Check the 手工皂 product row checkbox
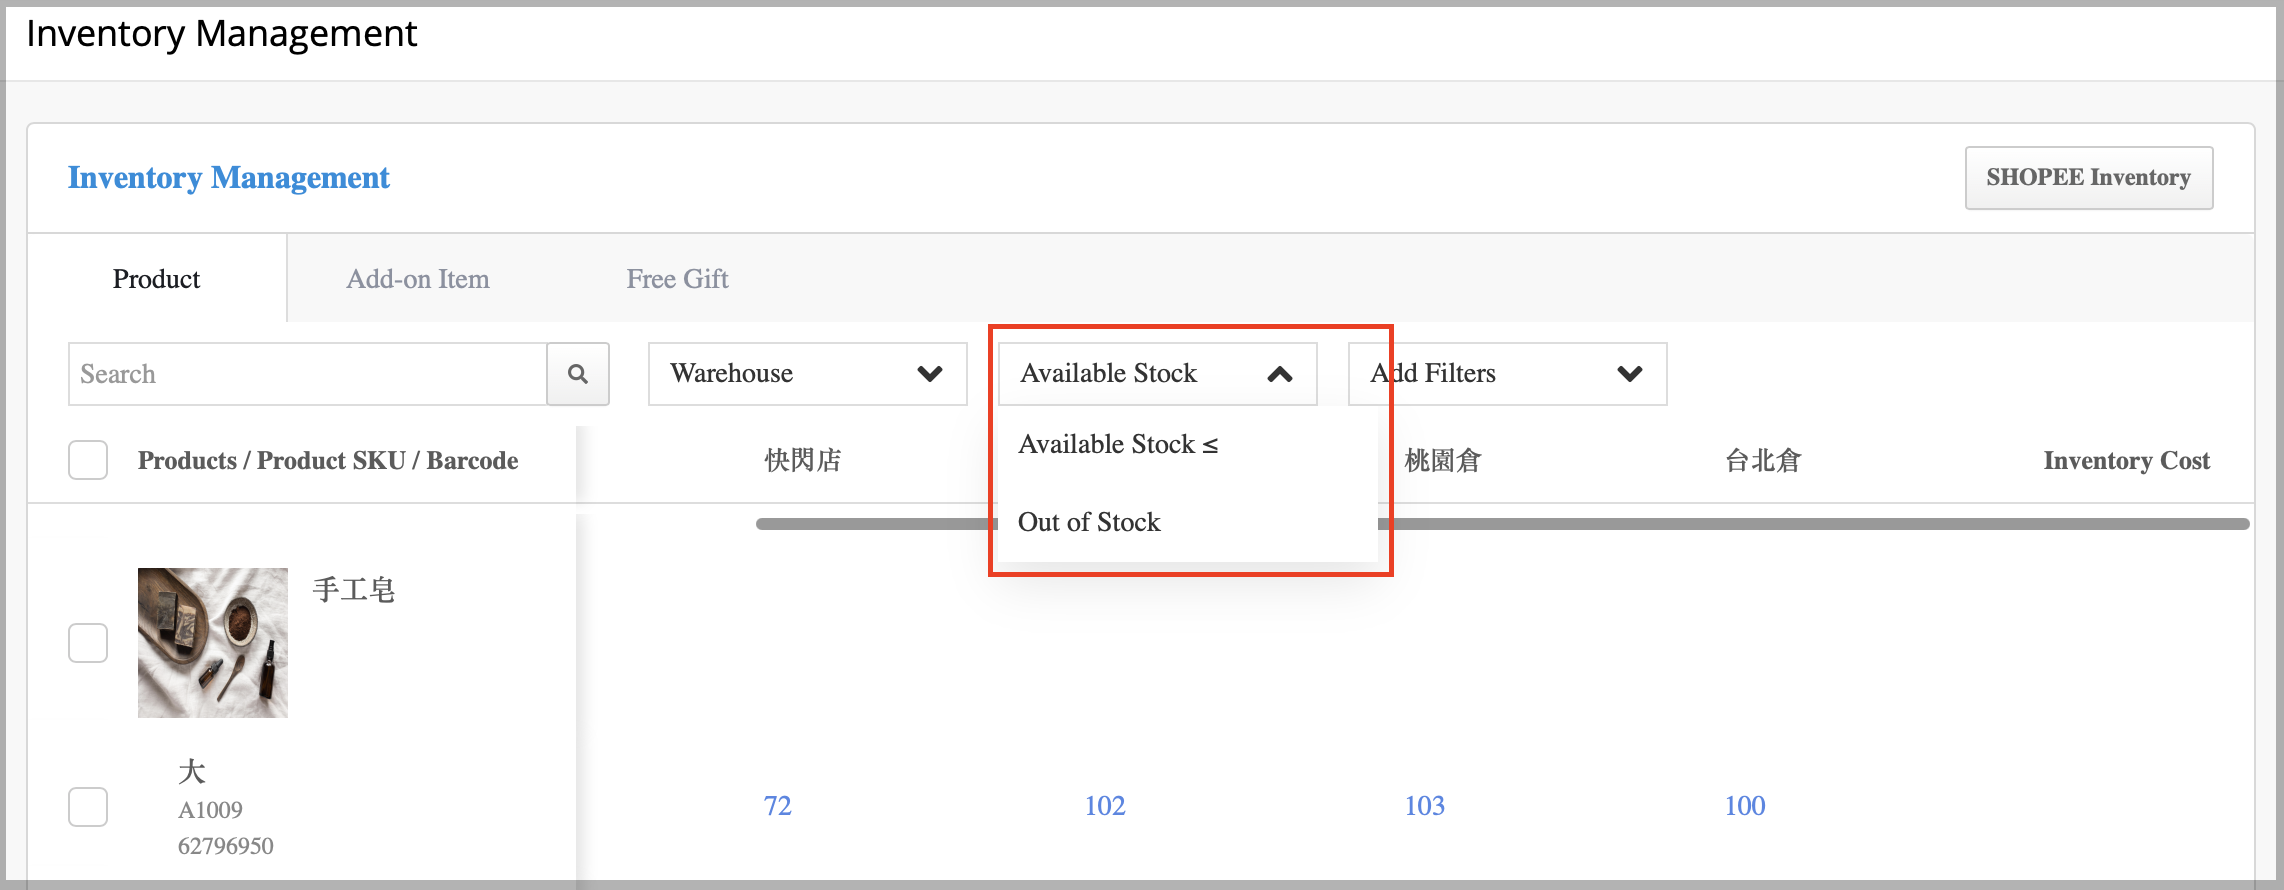Viewport: 2284px width, 890px height. tap(88, 643)
